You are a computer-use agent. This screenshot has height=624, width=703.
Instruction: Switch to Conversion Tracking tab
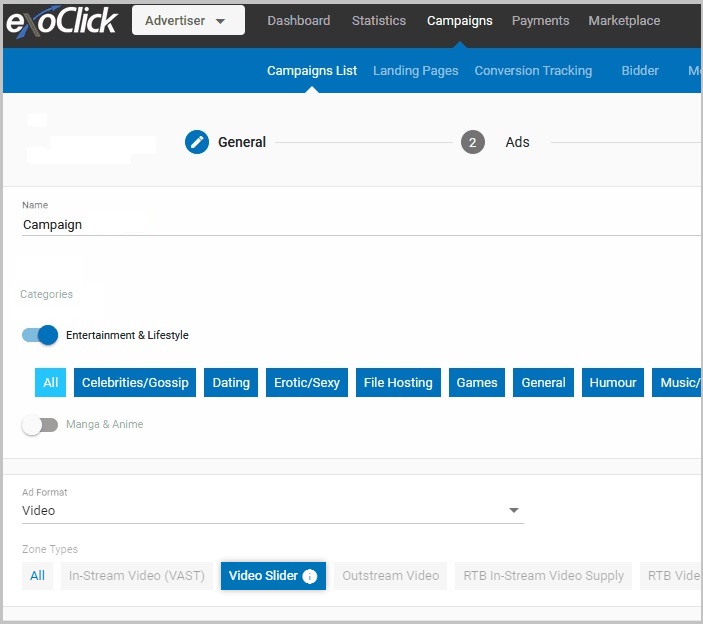click(534, 71)
